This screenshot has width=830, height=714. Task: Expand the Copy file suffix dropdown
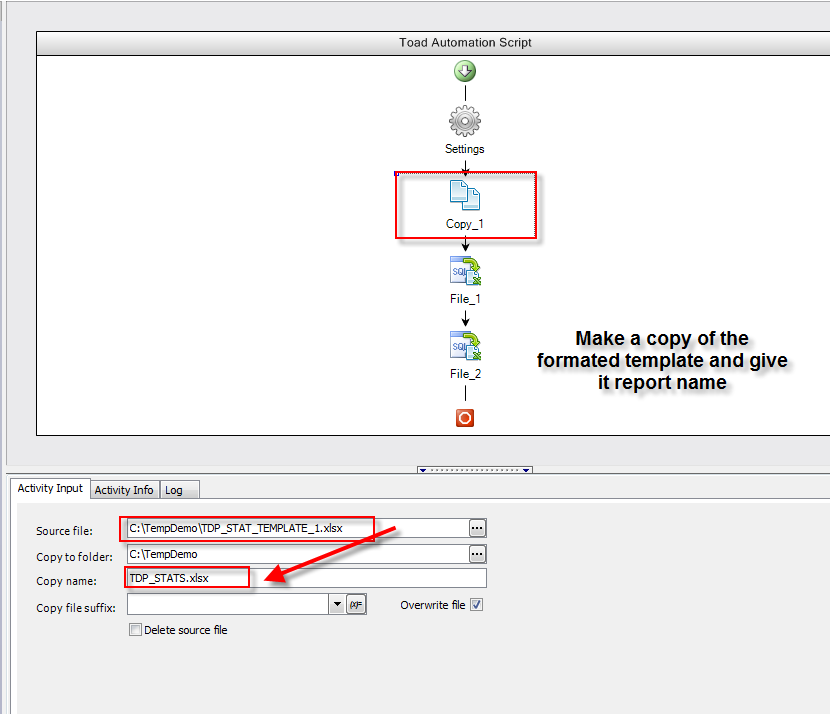pos(337,604)
